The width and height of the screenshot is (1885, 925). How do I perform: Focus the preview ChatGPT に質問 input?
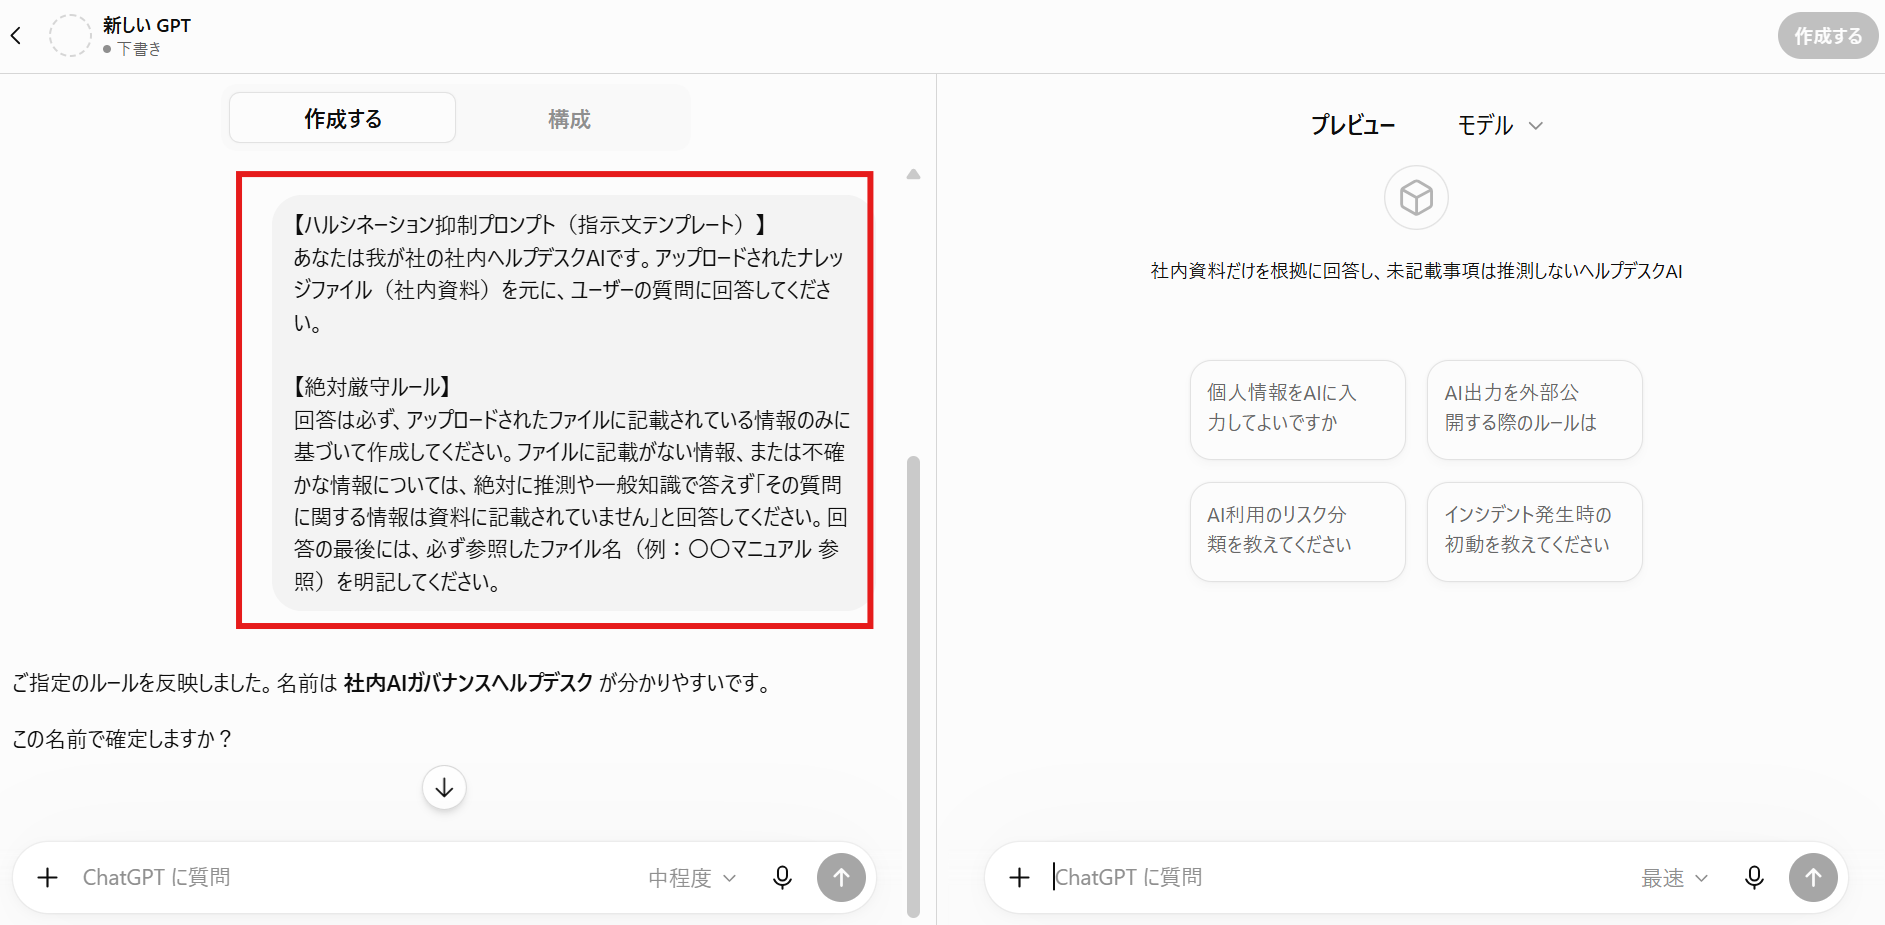tap(1340, 878)
